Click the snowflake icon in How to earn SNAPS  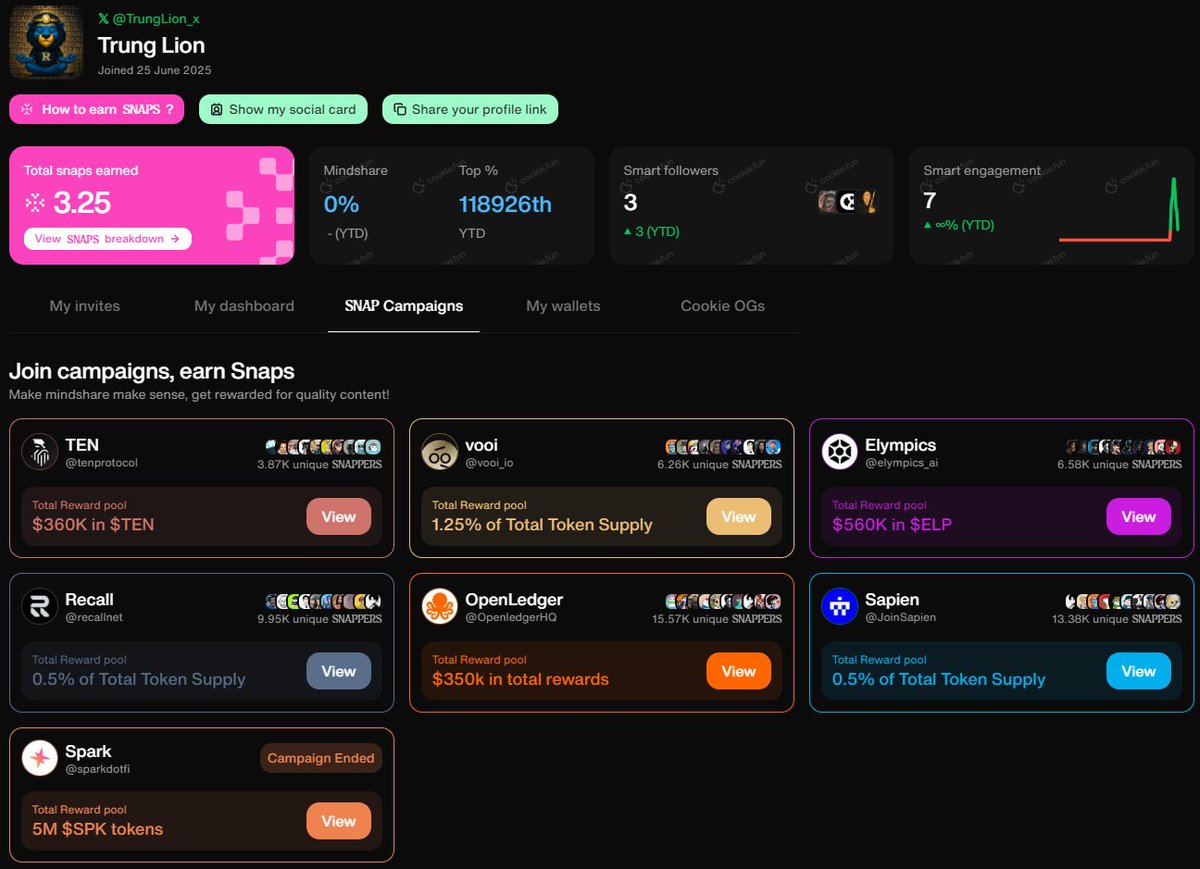click(28, 109)
